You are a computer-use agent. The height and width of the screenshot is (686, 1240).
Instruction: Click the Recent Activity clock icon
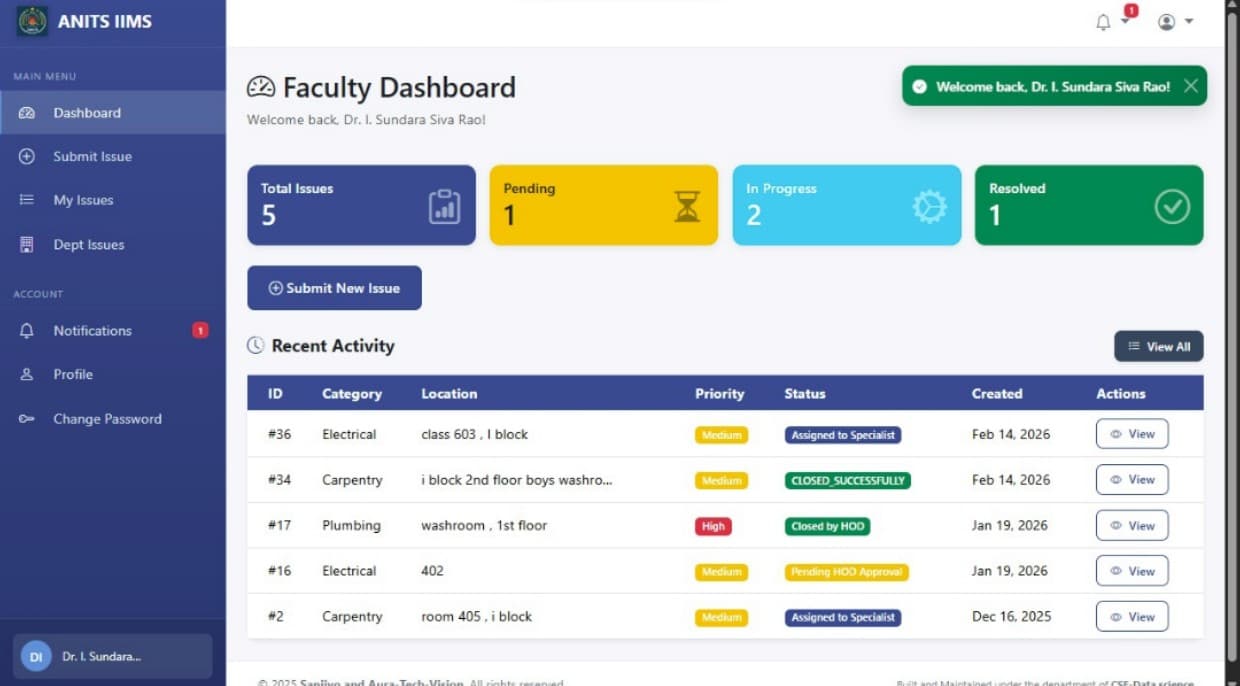click(255, 346)
